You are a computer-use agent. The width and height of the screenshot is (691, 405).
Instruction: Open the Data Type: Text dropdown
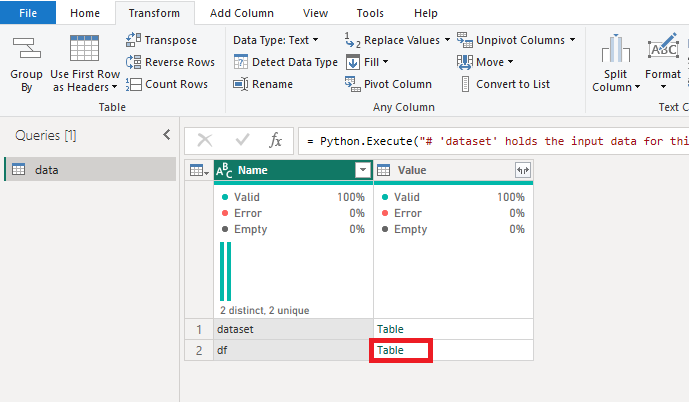coord(275,40)
